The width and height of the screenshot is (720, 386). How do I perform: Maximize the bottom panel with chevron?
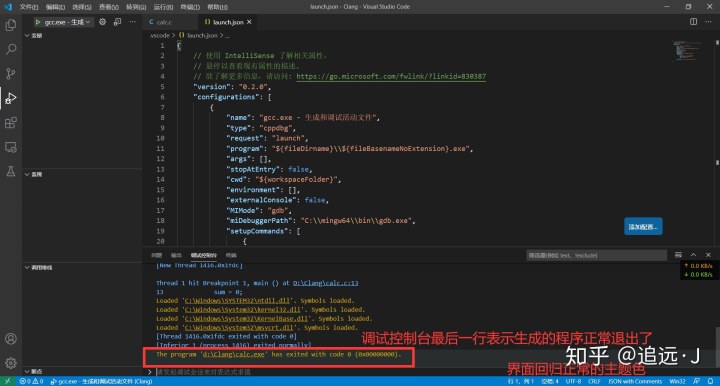(x=693, y=255)
